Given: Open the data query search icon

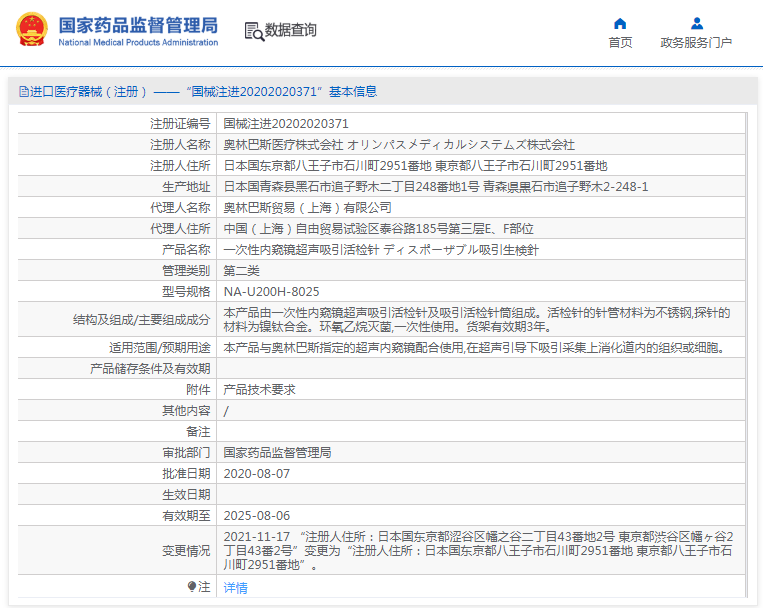Looking at the screenshot, I should tap(254, 31).
